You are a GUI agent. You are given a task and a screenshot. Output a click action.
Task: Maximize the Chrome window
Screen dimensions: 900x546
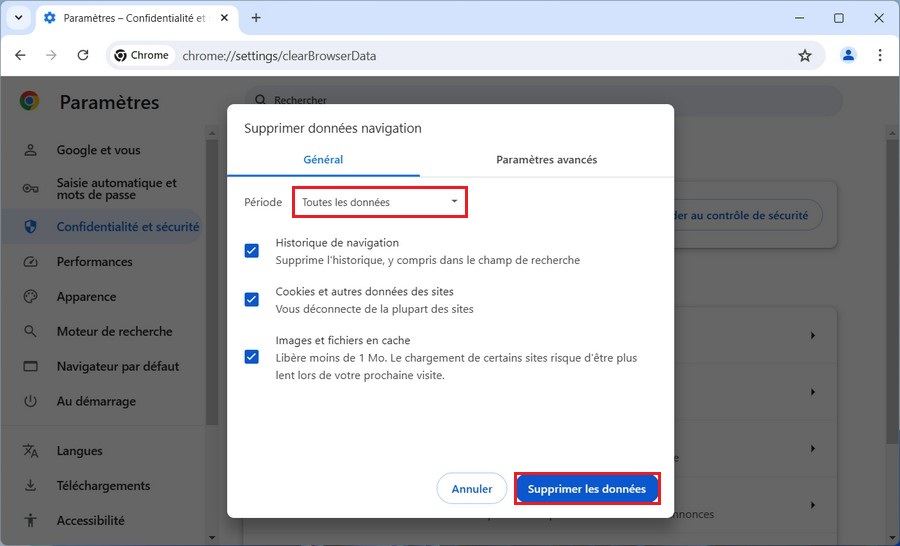click(839, 18)
